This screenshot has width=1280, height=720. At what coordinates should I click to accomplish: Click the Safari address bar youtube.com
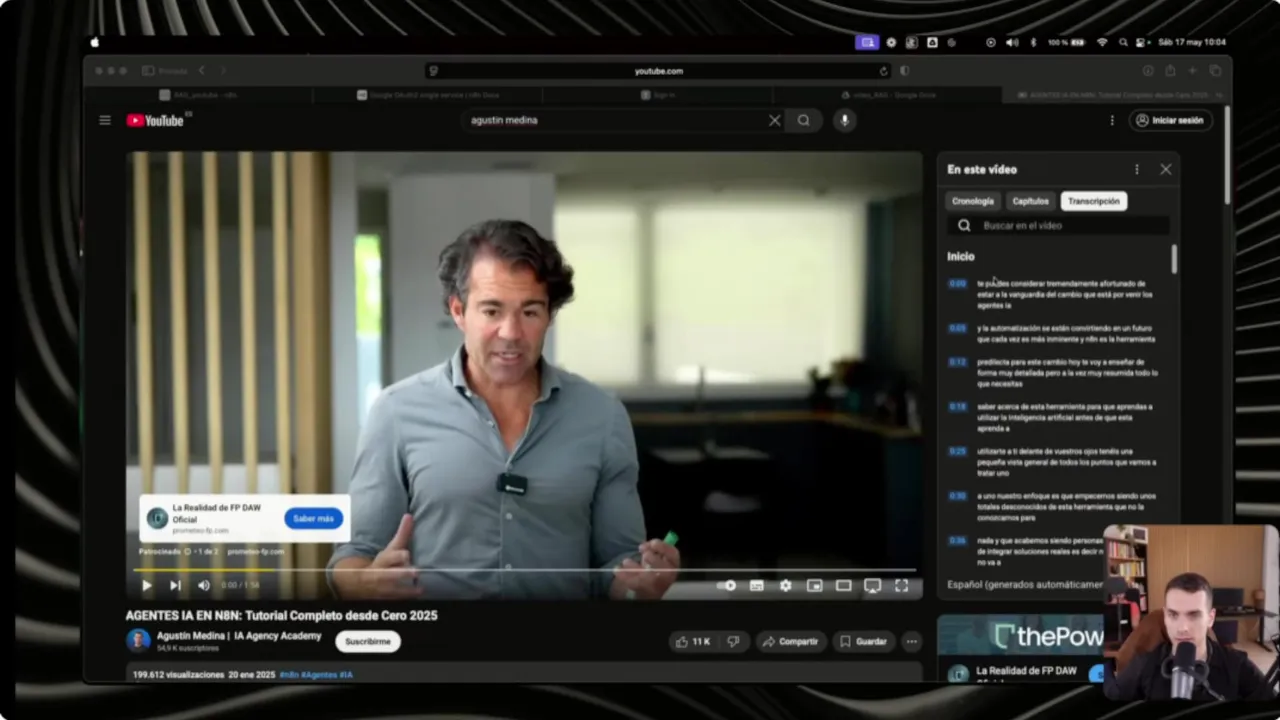click(x=658, y=71)
